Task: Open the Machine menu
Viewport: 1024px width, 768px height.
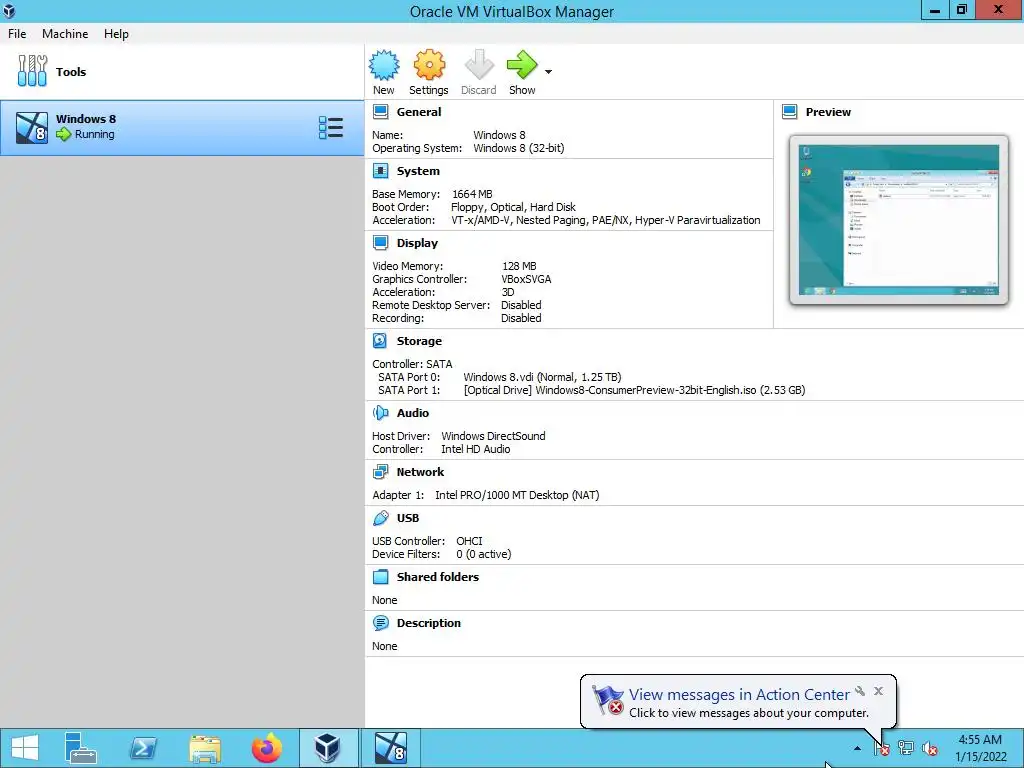Action: click(65, 34)
